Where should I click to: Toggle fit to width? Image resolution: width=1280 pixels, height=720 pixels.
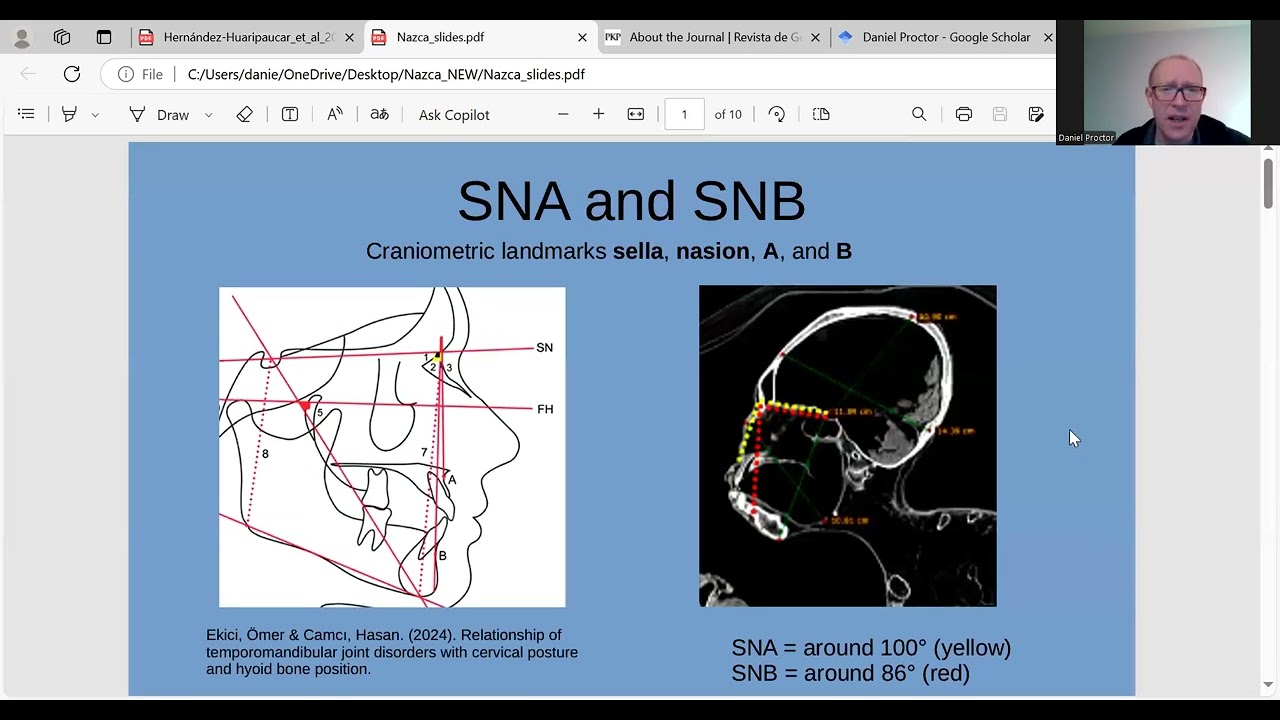click(635, 114)
